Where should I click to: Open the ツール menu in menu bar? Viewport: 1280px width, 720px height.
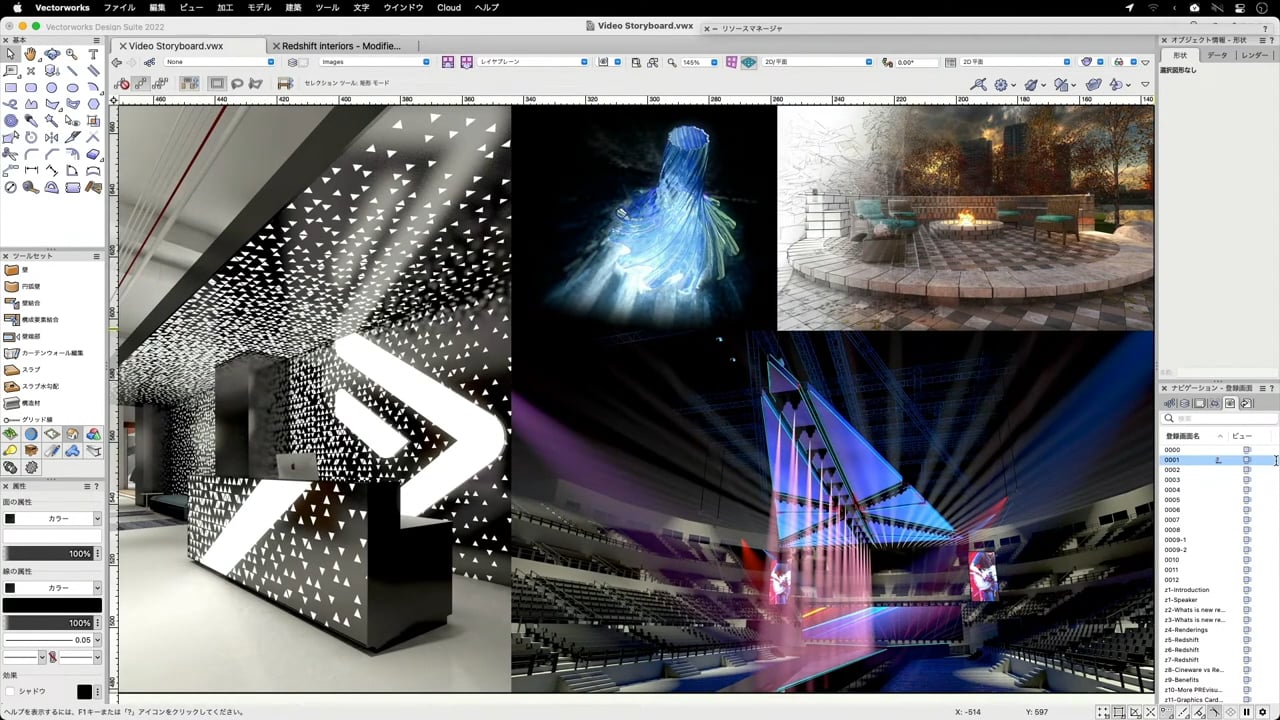coord(327,7)
